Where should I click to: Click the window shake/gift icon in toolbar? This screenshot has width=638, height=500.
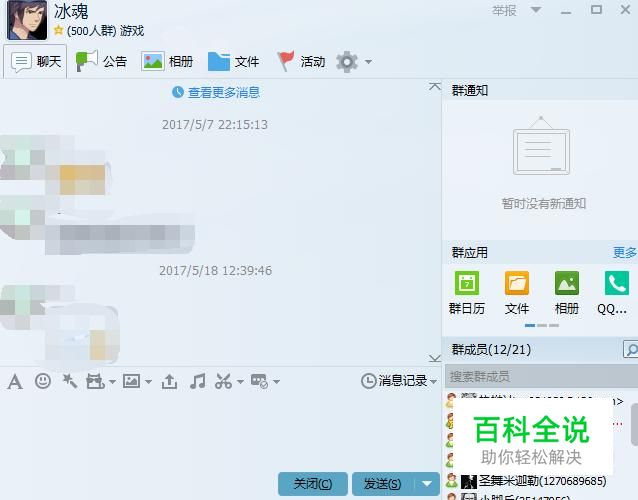point(96,381)
